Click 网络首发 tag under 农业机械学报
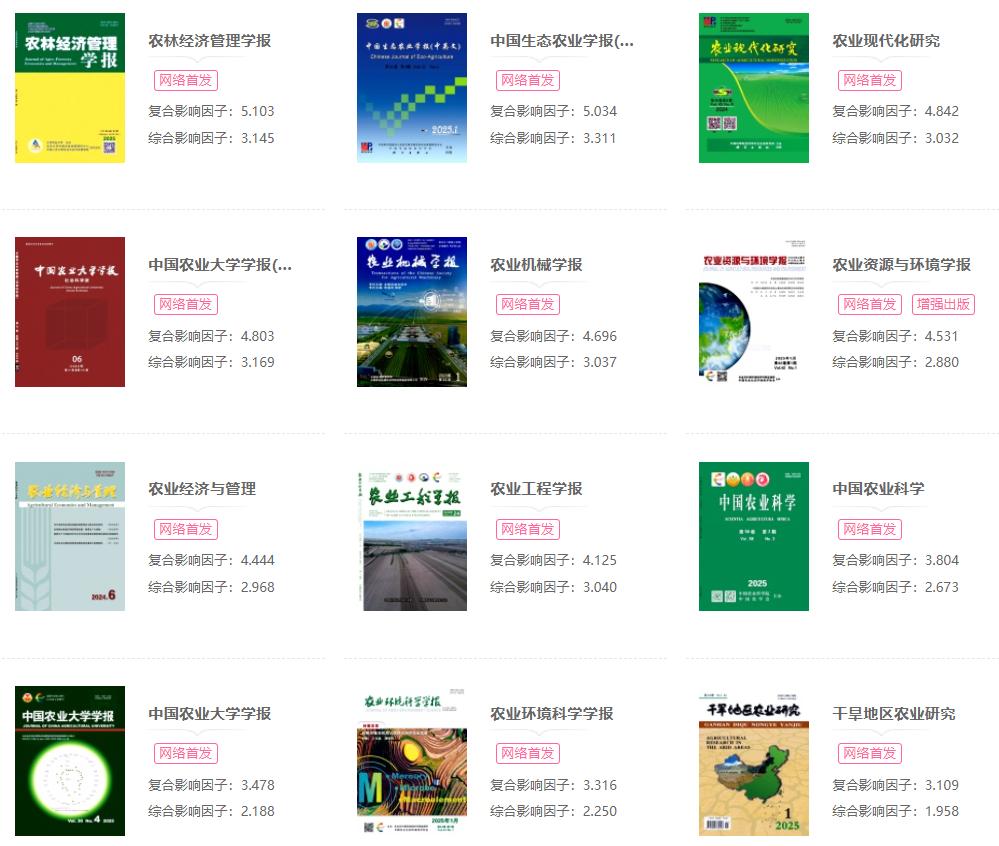 click(x=528, y=305)
